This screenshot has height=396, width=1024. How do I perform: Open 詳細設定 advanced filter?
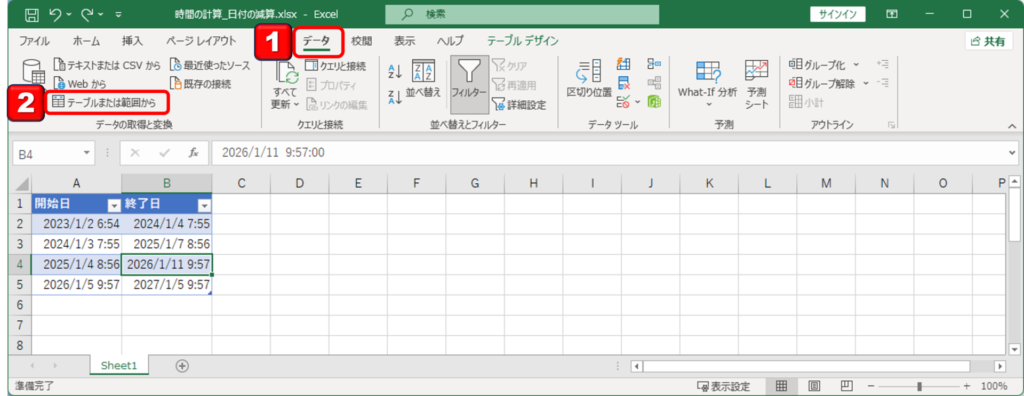tap(519, 104)
